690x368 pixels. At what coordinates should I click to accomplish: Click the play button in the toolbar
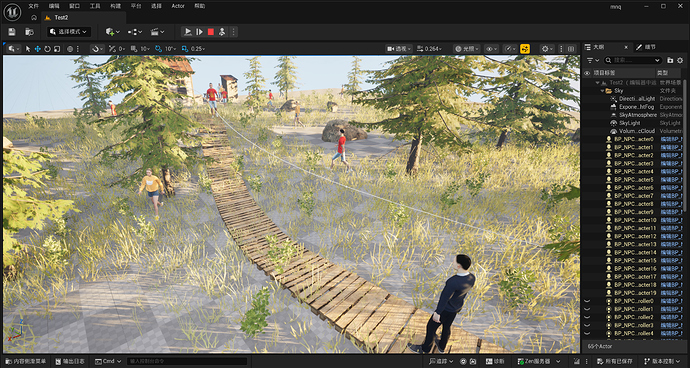pos(188,32)
